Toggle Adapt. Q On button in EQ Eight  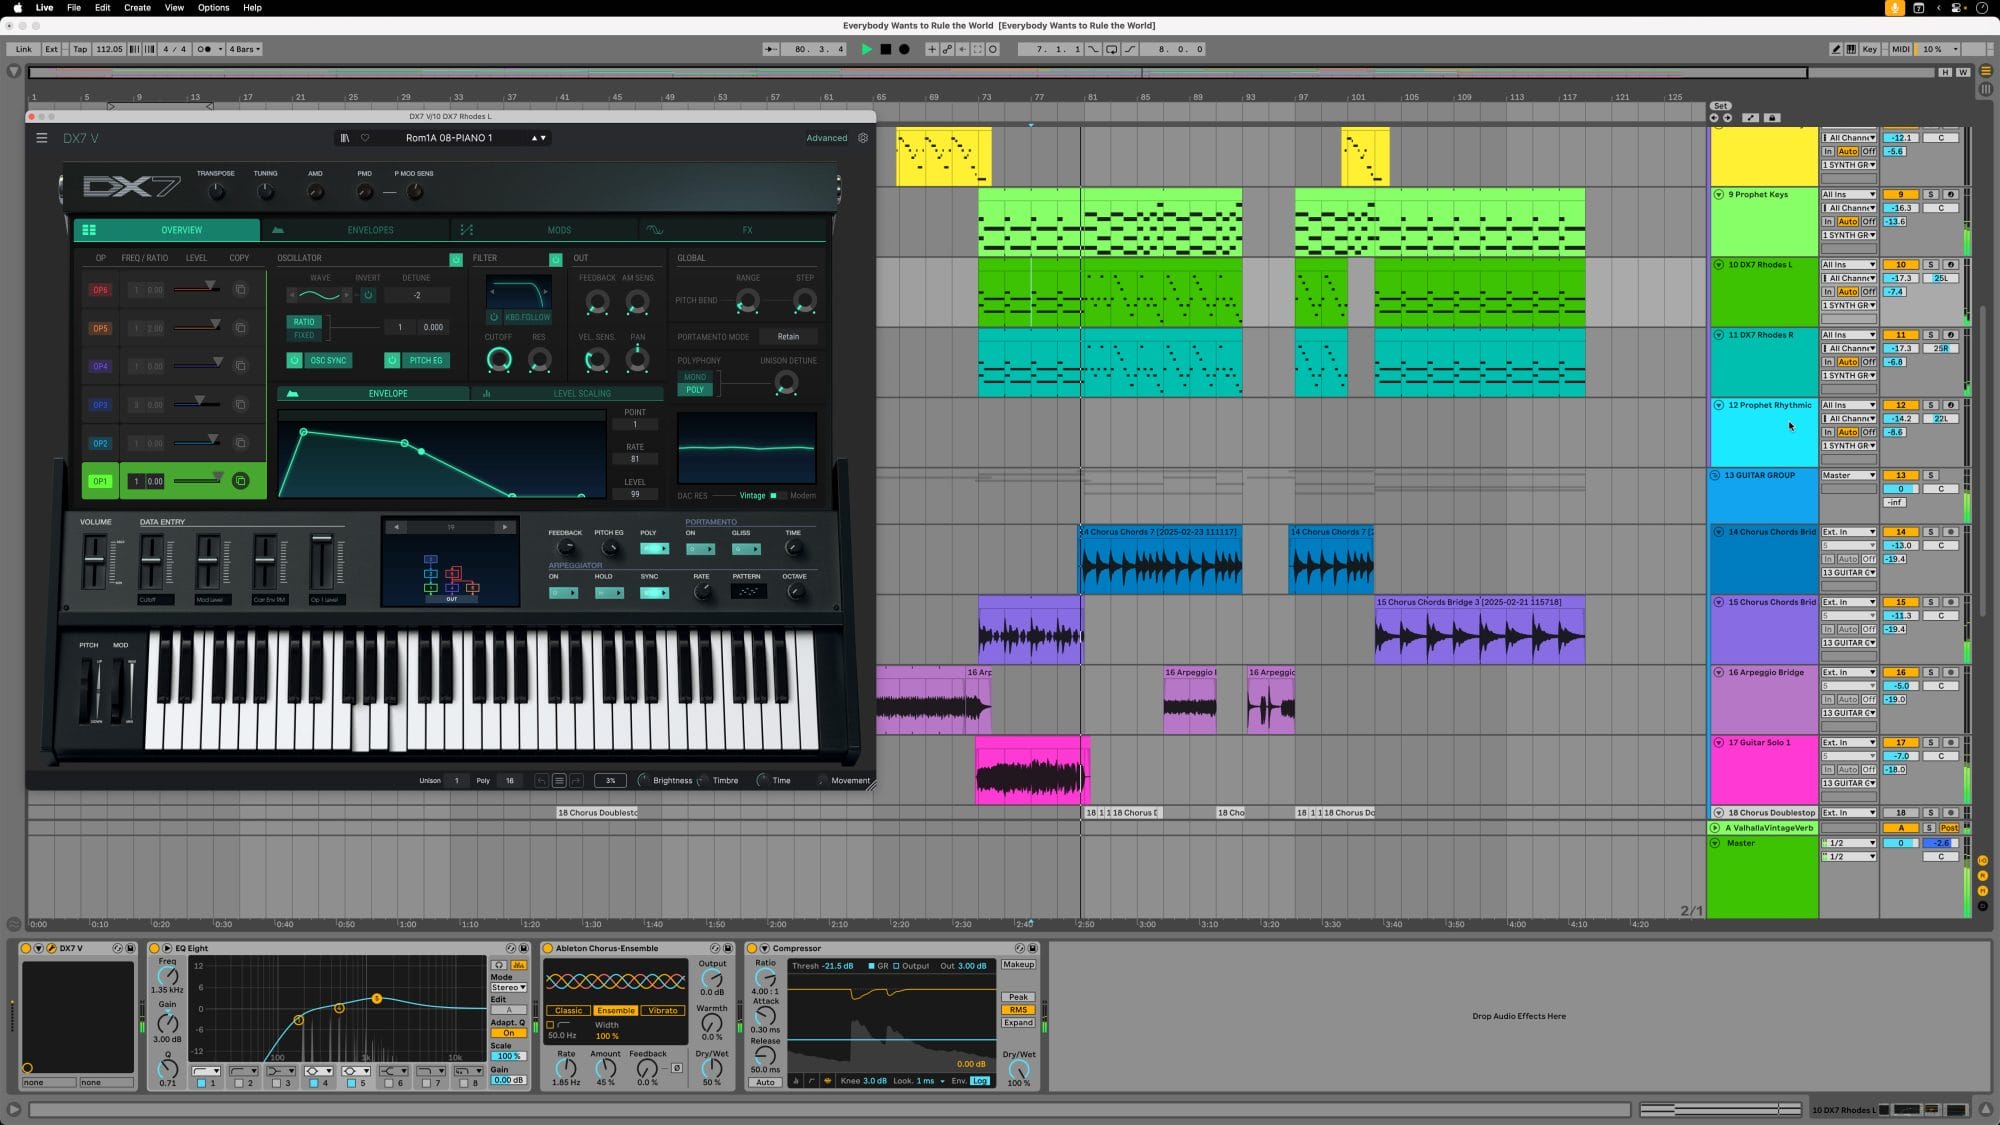508,1033
